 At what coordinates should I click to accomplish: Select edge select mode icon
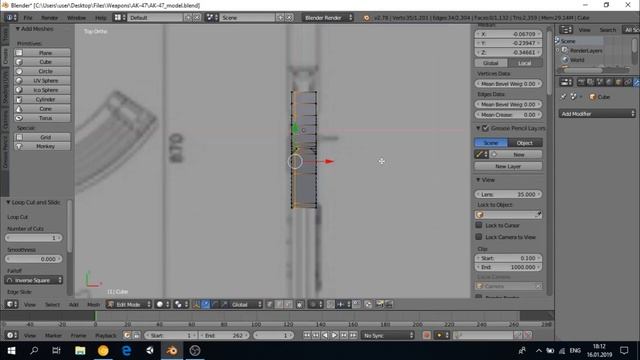(x=279, y=304)
